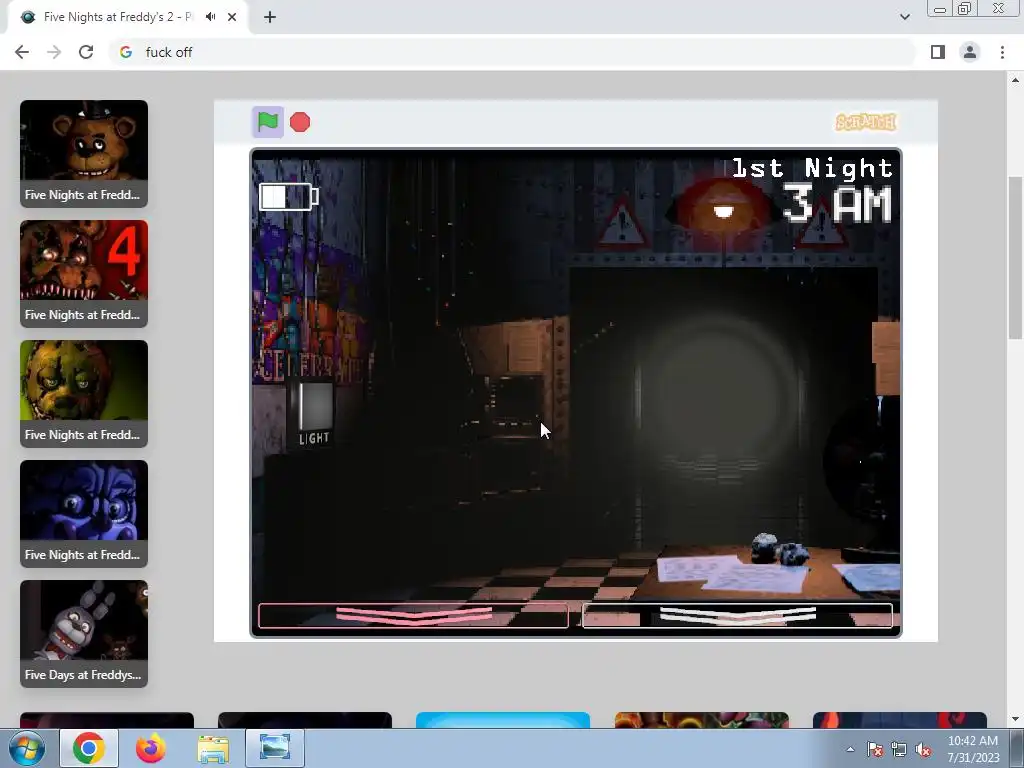
Task: Open the Chrome profile menu
Action: (x=970, y=52)
